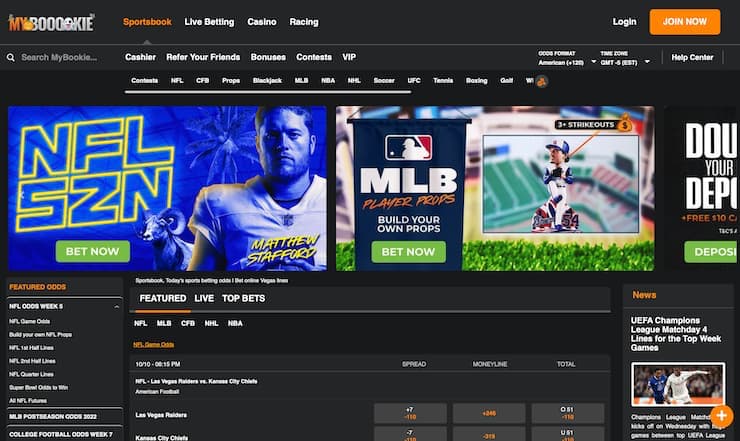
Task: Click BET NOW on the NFL SZN banner
Action: 92,252
